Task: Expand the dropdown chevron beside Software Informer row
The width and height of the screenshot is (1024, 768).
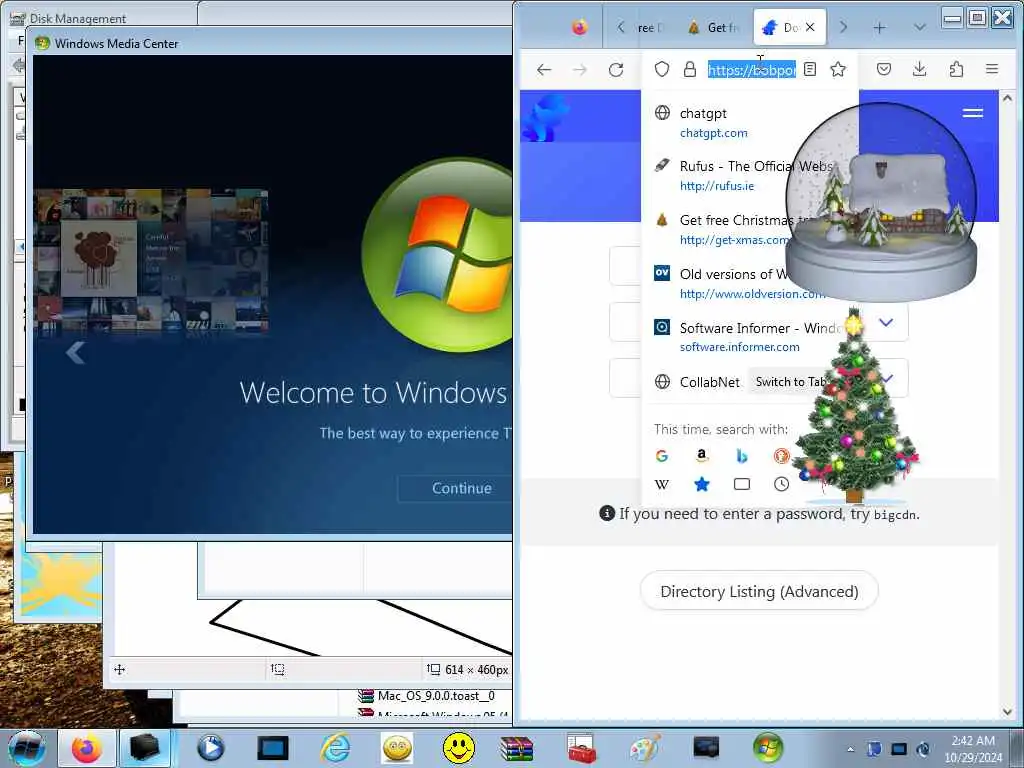Action: (886, 322)
